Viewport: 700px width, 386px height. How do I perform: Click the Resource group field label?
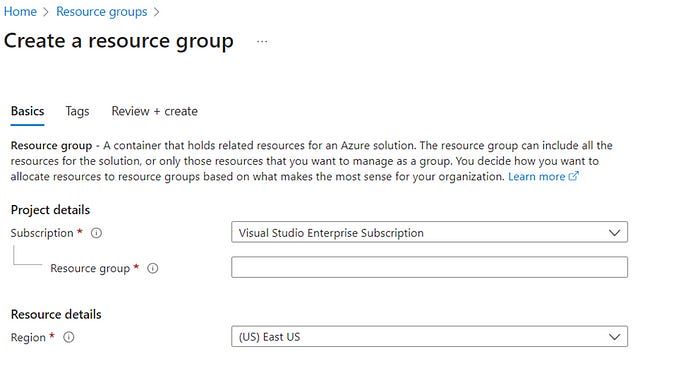coord(90,268)
